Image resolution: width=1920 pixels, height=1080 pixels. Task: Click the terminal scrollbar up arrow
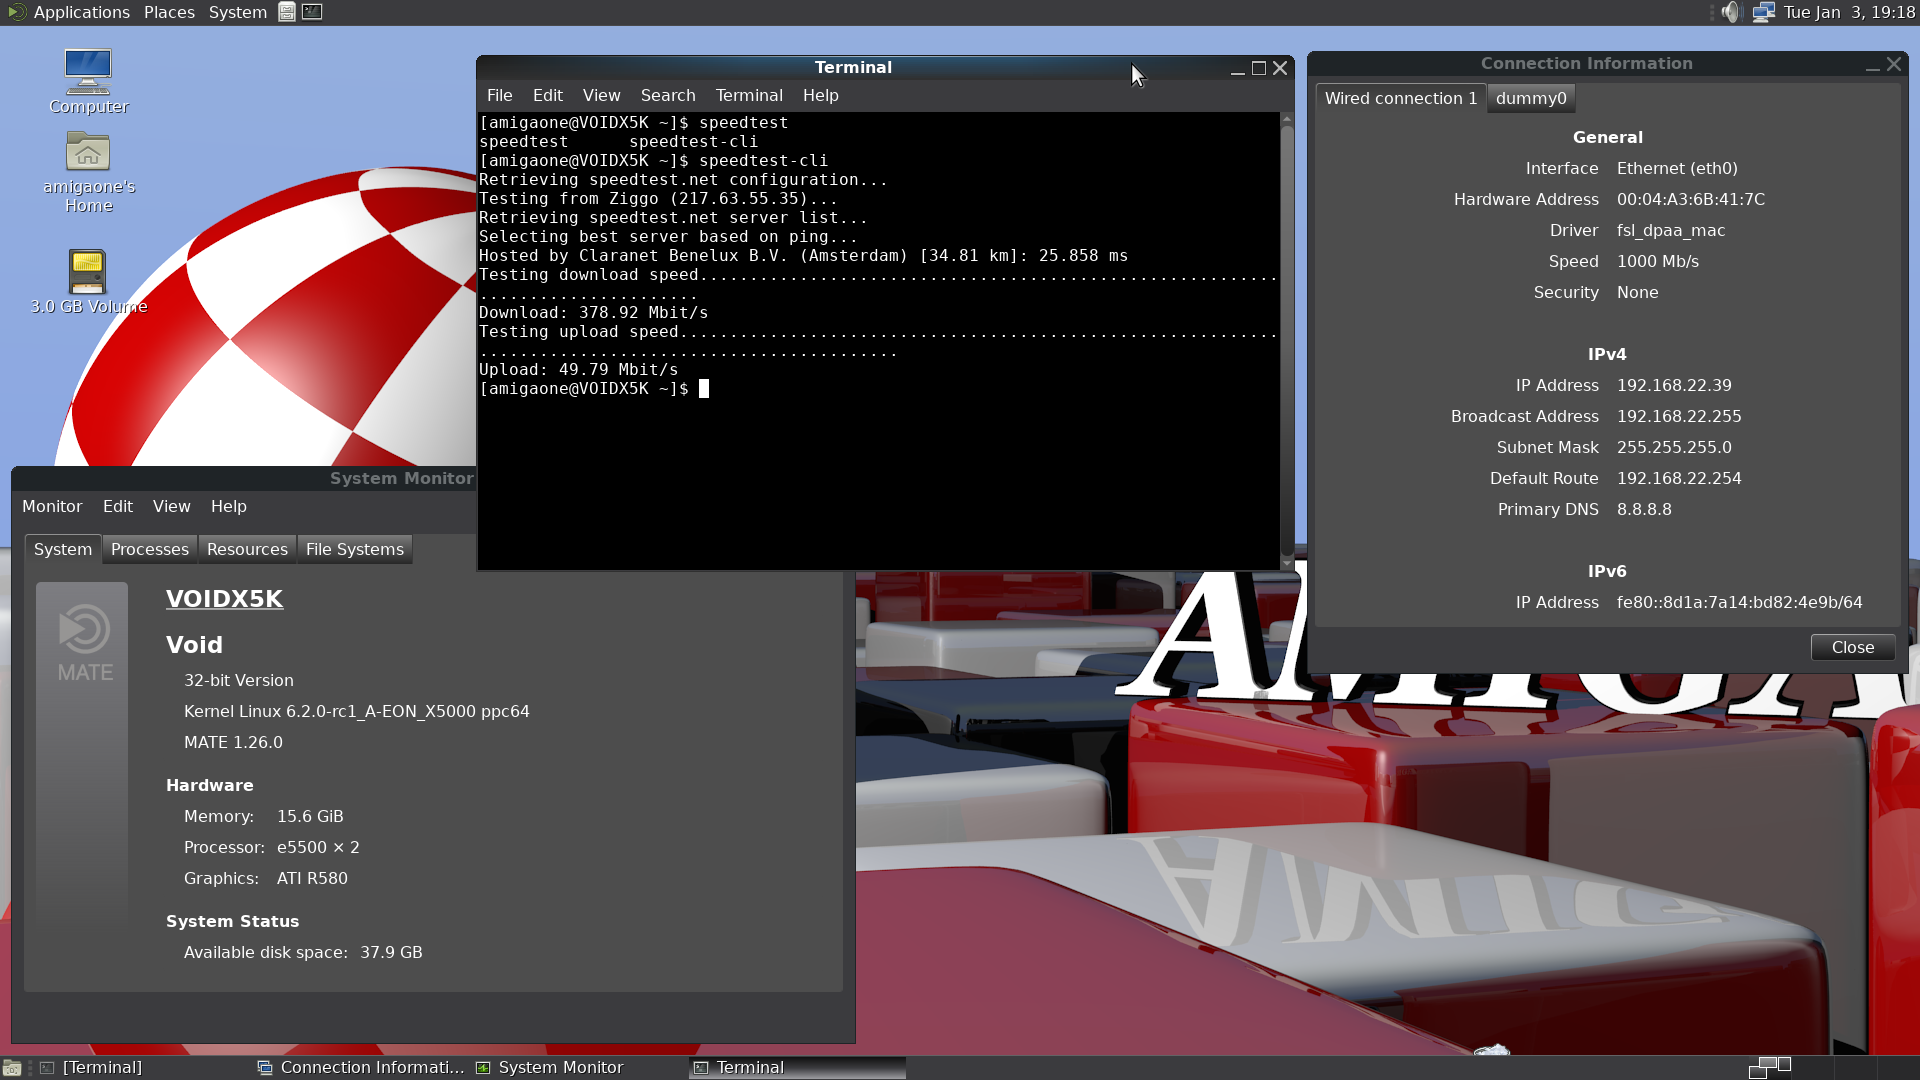[1287, 118]
